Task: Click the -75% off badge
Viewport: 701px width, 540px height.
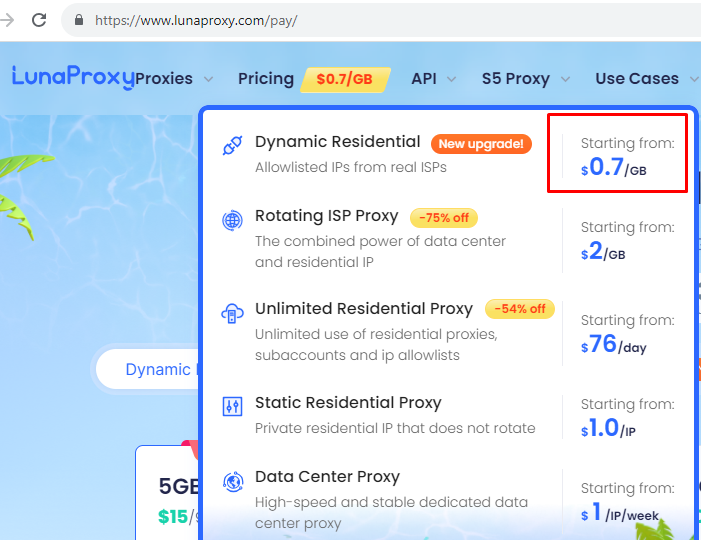Action: click(444, 218)
